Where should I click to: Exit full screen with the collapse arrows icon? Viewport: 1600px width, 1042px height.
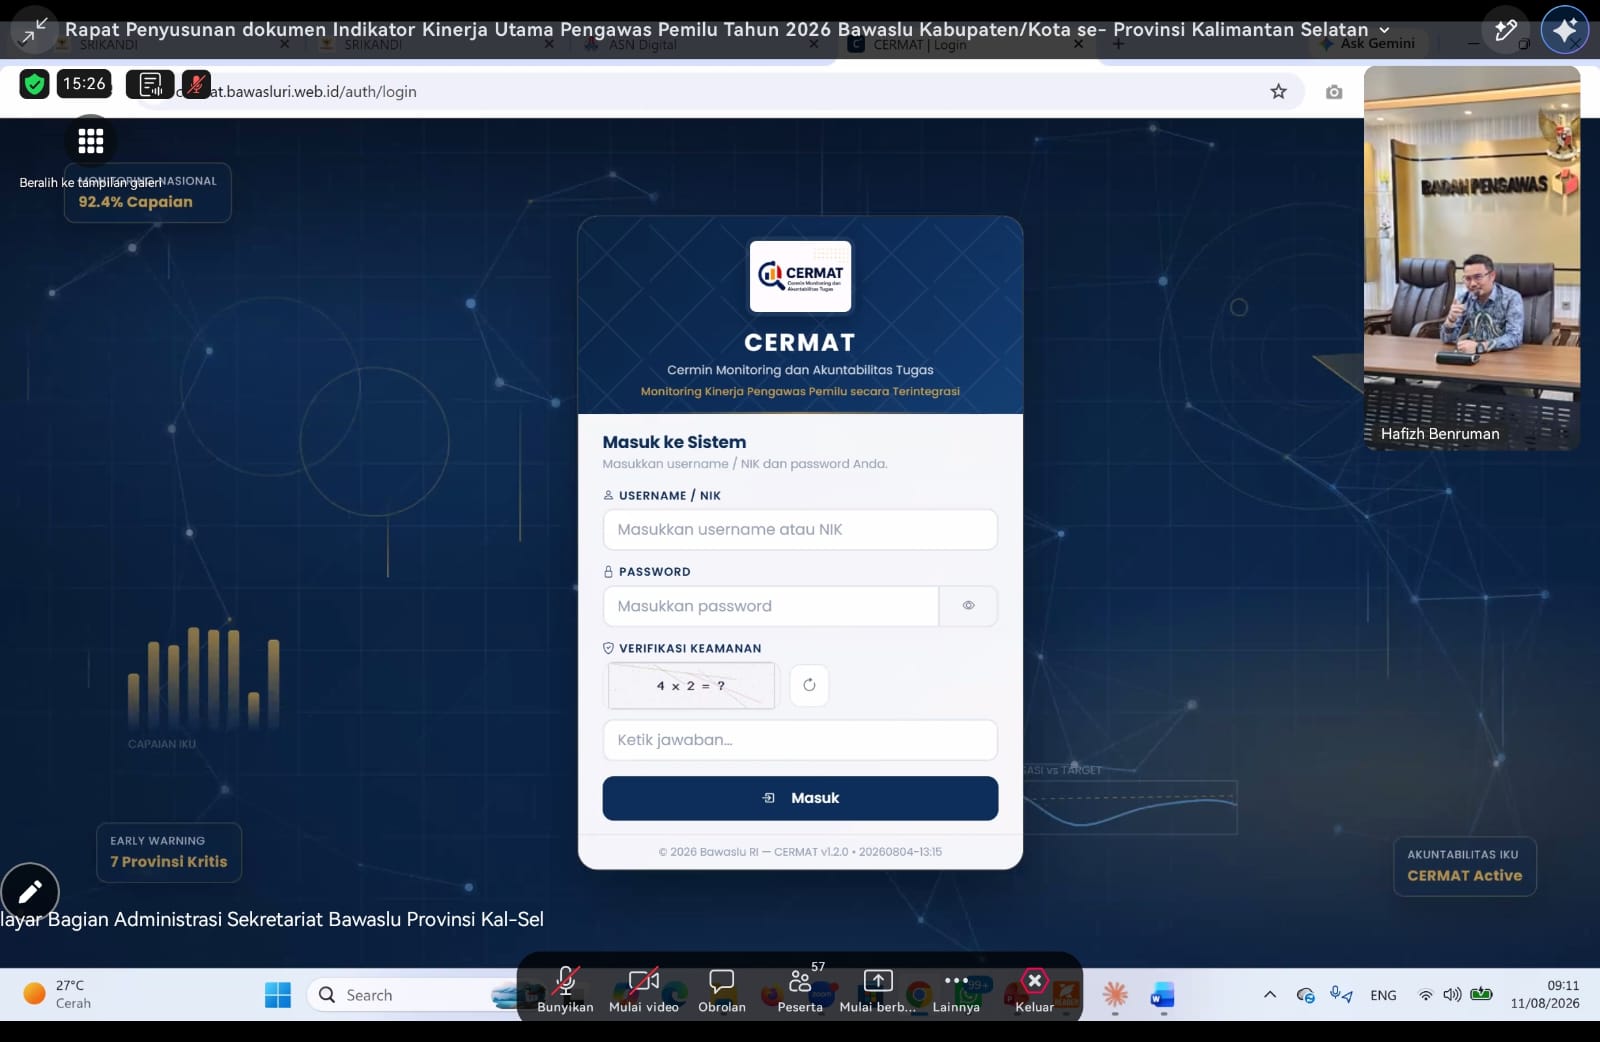click(x=33, y=30)
